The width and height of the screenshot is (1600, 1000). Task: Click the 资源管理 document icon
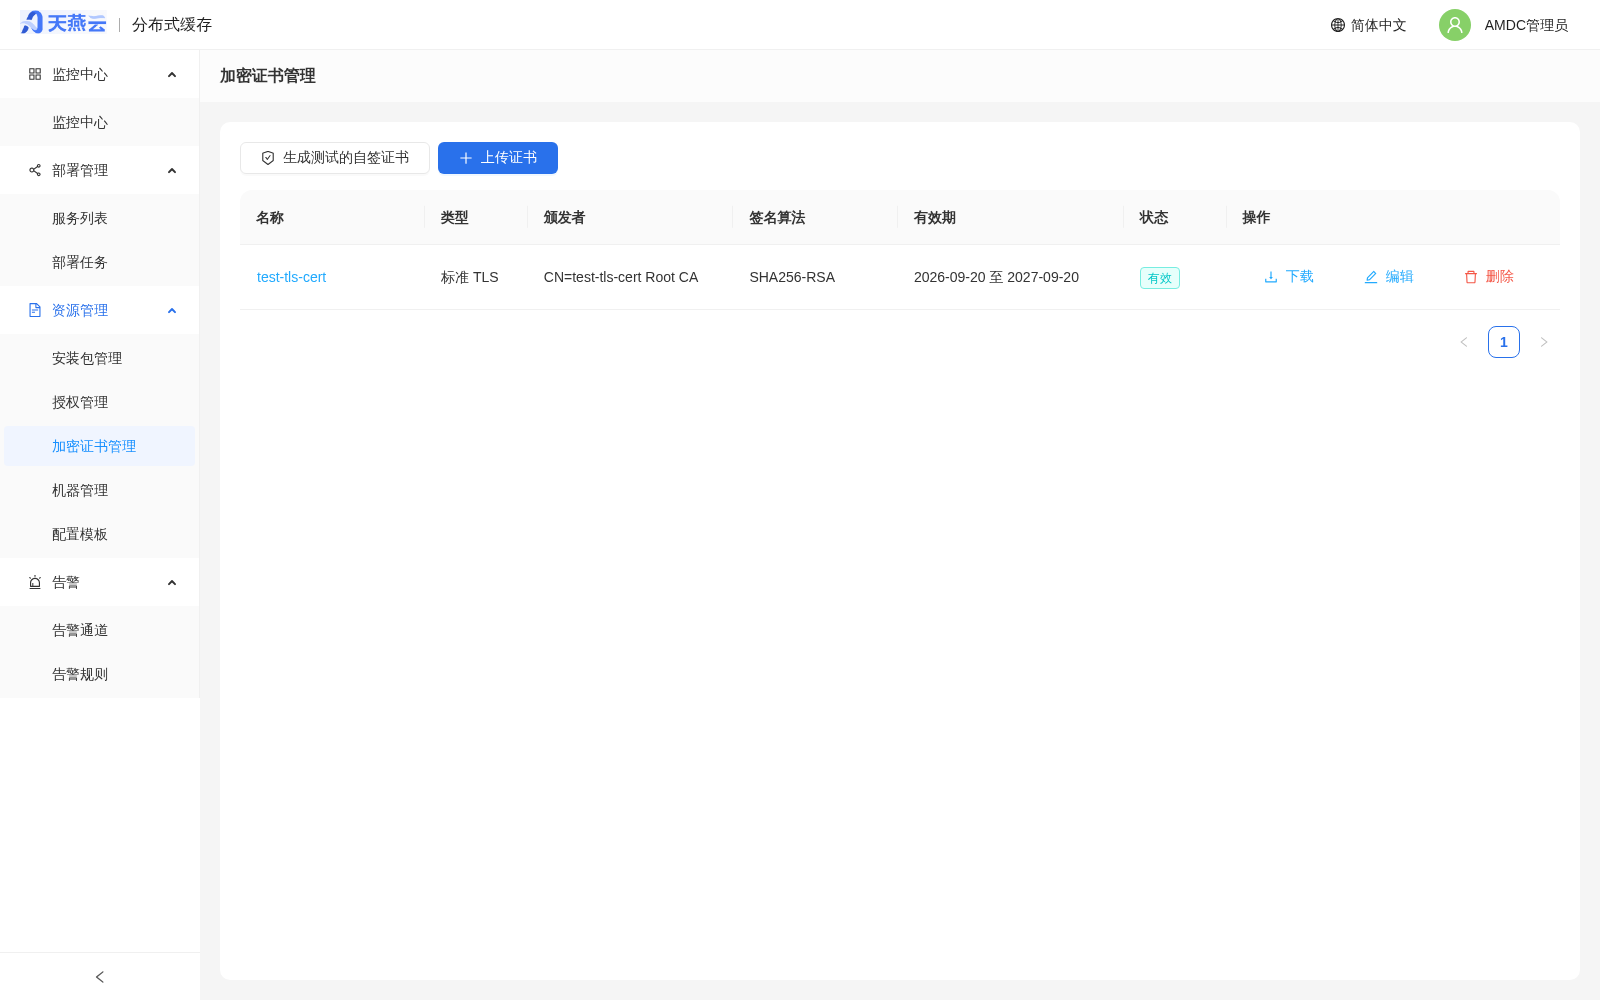point(35,310)
